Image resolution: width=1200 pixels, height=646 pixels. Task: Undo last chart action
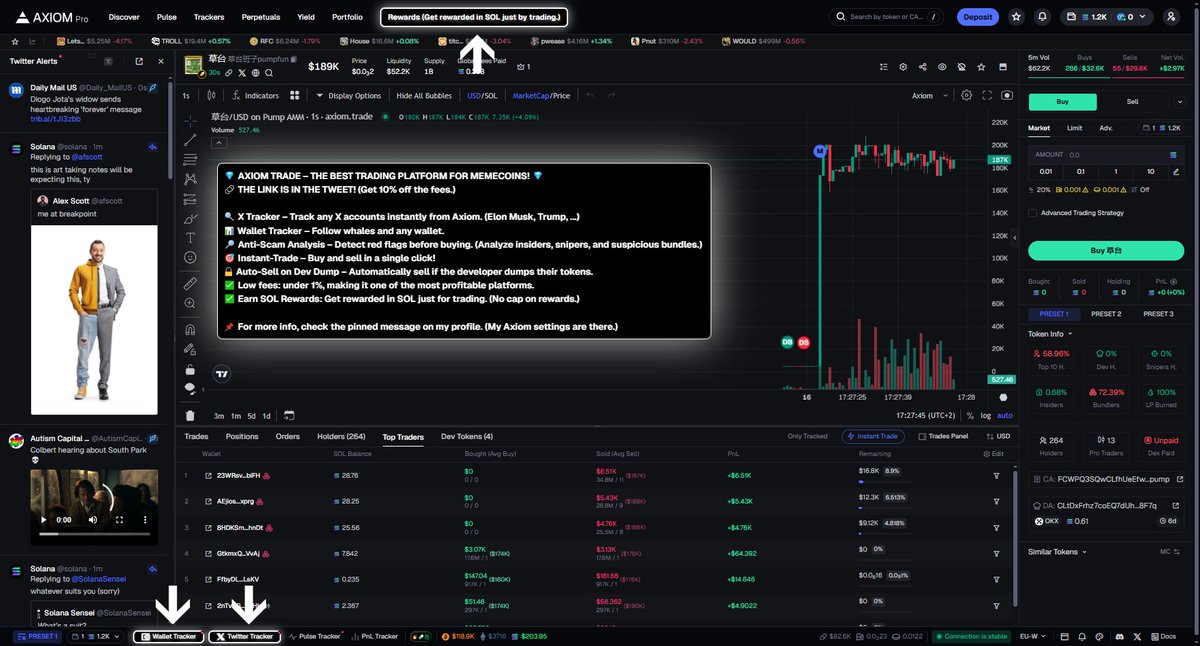click(x=590, y=96)
